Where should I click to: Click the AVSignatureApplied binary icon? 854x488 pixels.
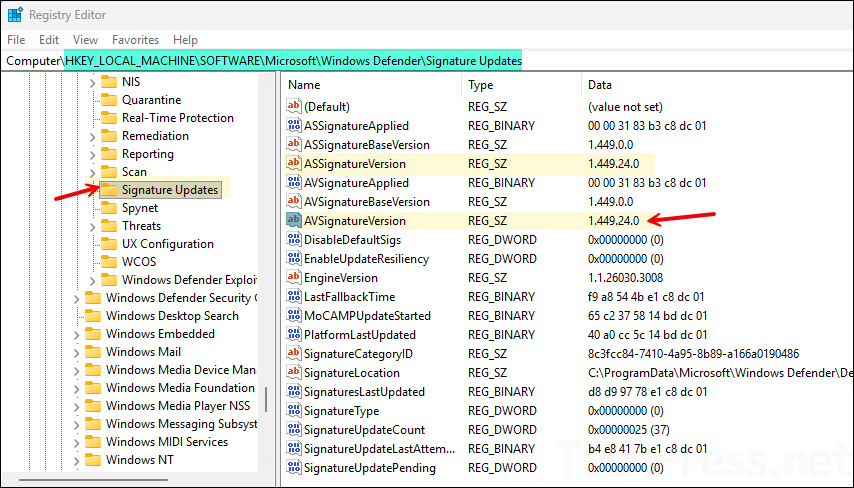point(294,182)
